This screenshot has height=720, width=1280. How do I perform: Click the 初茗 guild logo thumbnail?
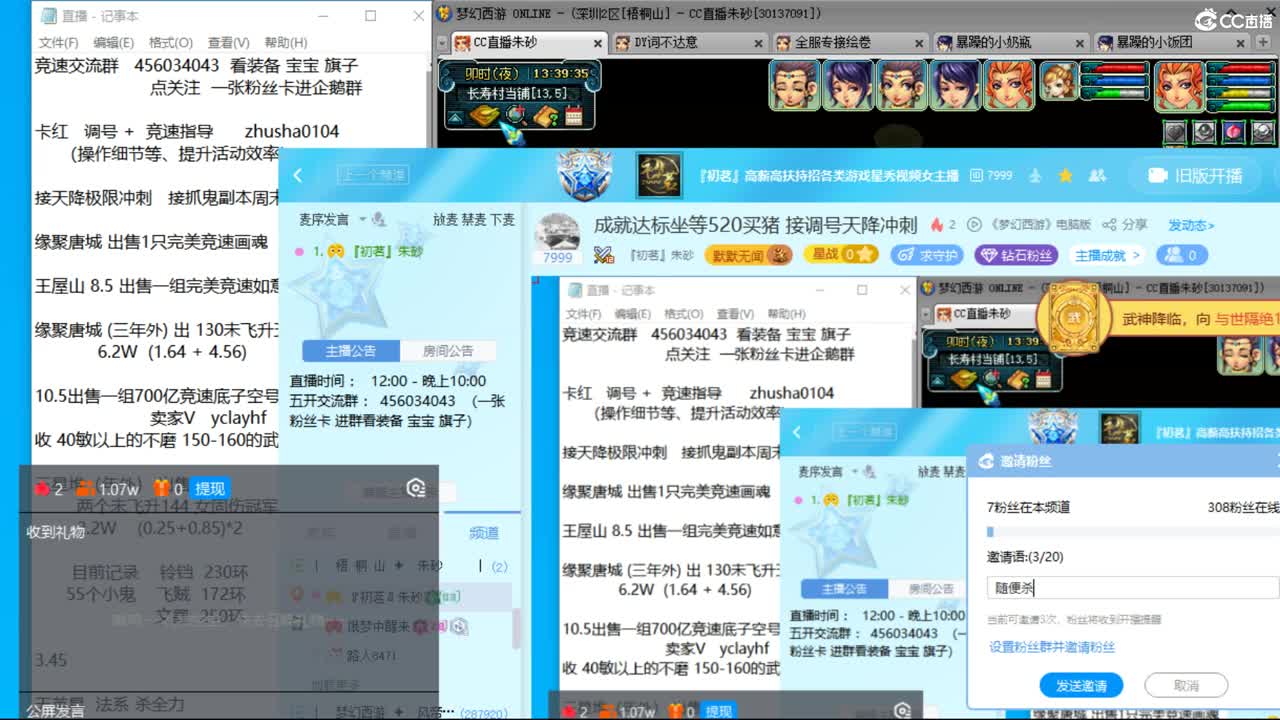click(659, 175)
